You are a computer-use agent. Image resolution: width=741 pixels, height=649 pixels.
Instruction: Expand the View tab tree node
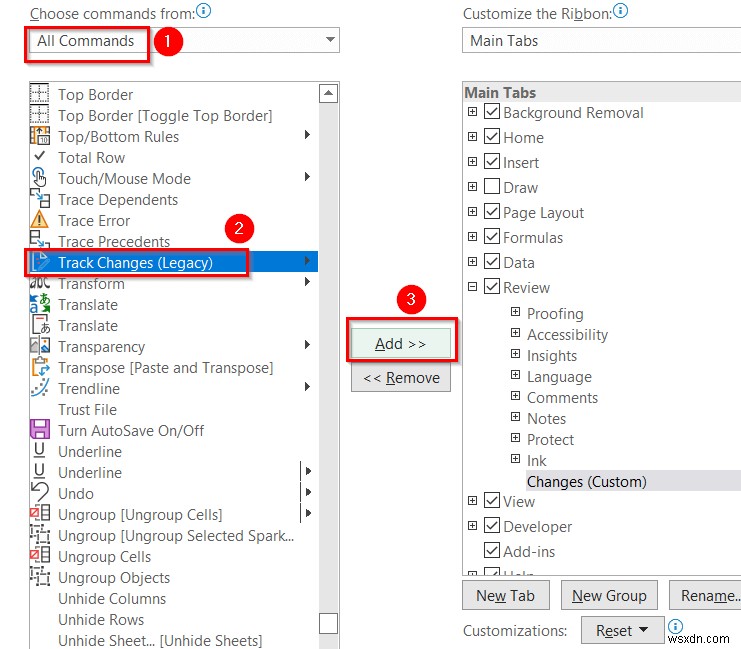(x=472, y=500)
